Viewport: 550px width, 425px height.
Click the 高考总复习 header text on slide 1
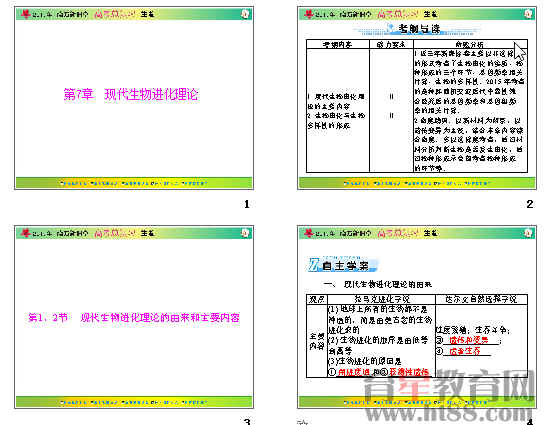115,14
